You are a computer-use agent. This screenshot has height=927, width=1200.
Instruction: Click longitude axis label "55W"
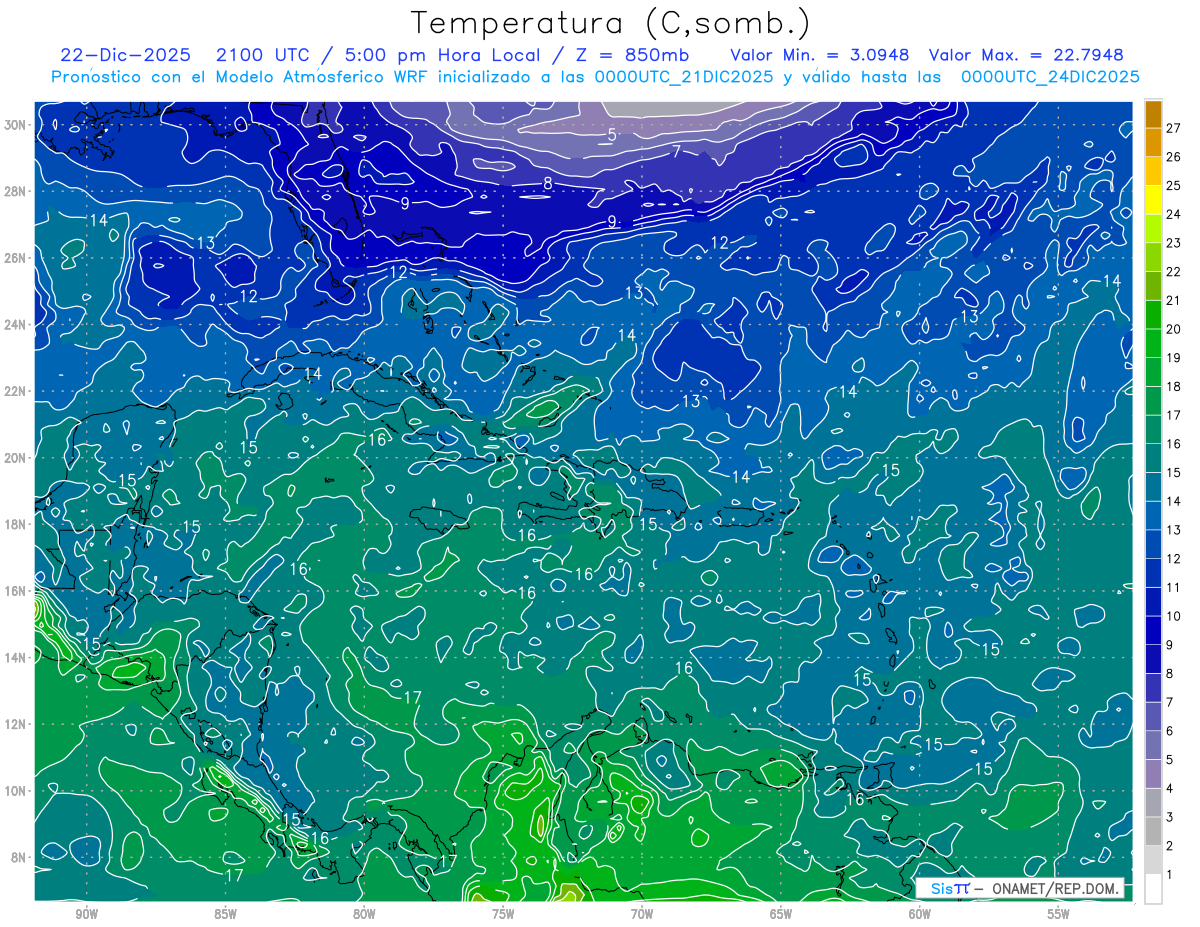1059,914
